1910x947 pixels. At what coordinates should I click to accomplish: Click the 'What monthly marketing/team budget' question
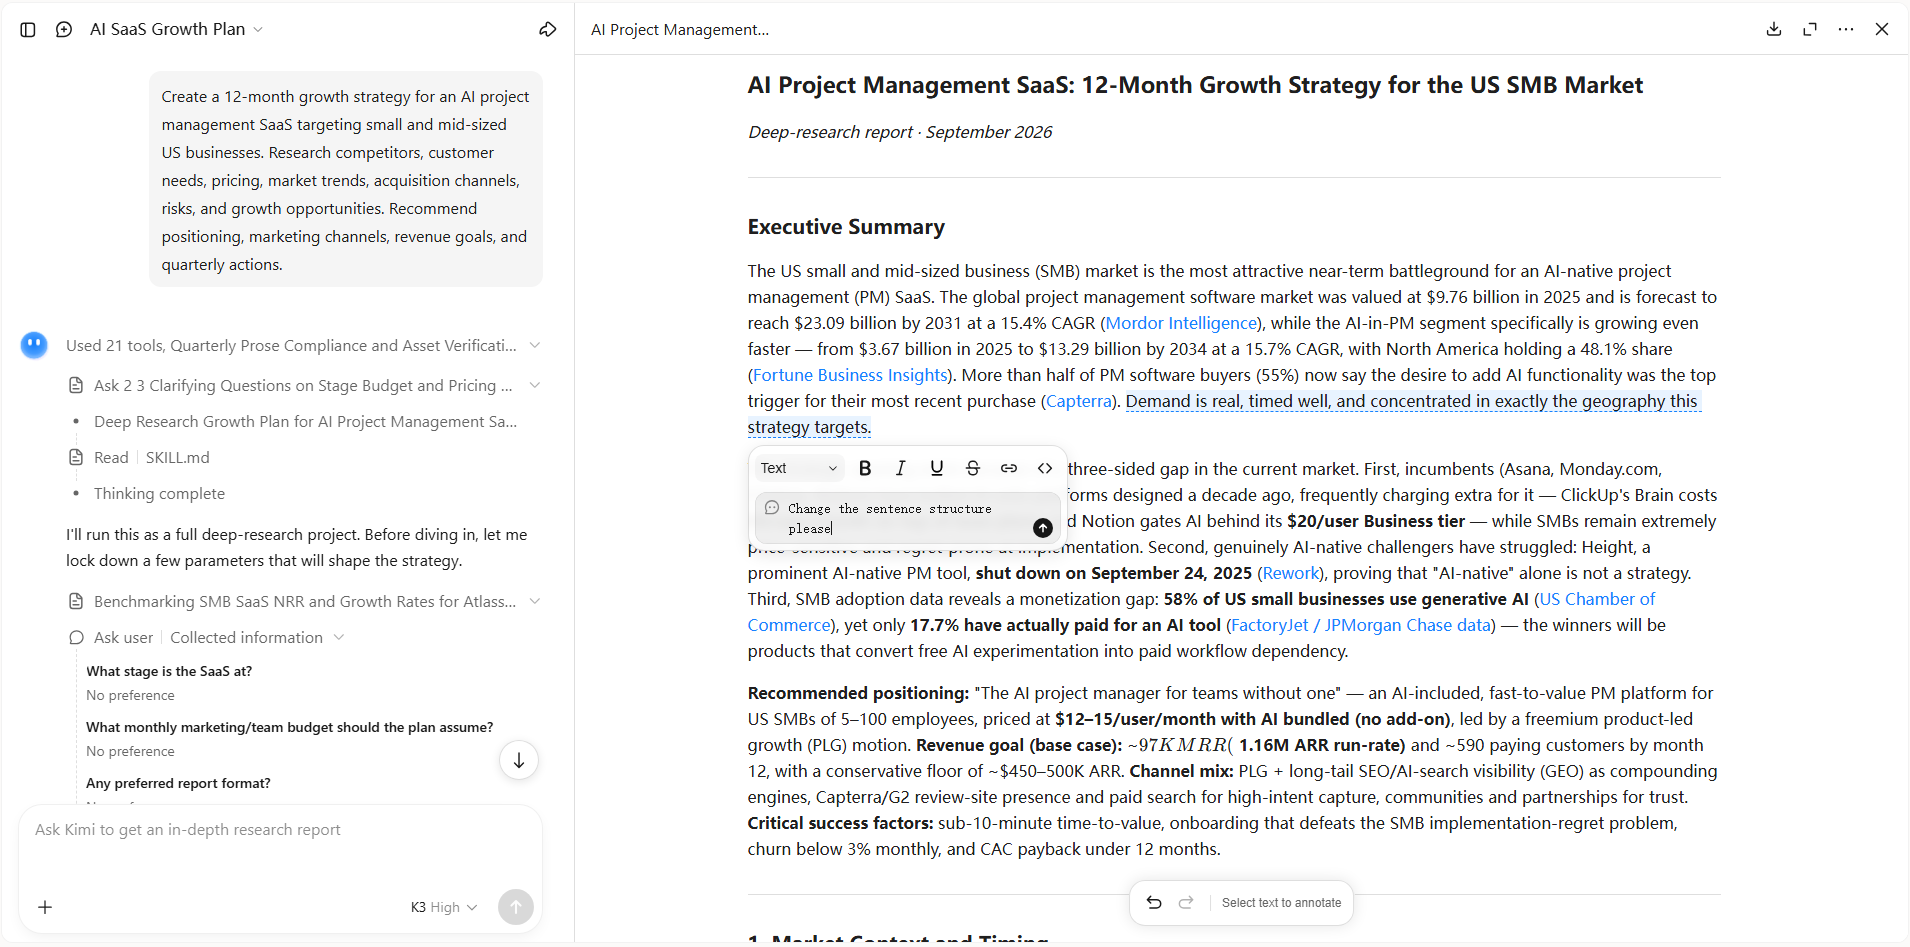290,728
